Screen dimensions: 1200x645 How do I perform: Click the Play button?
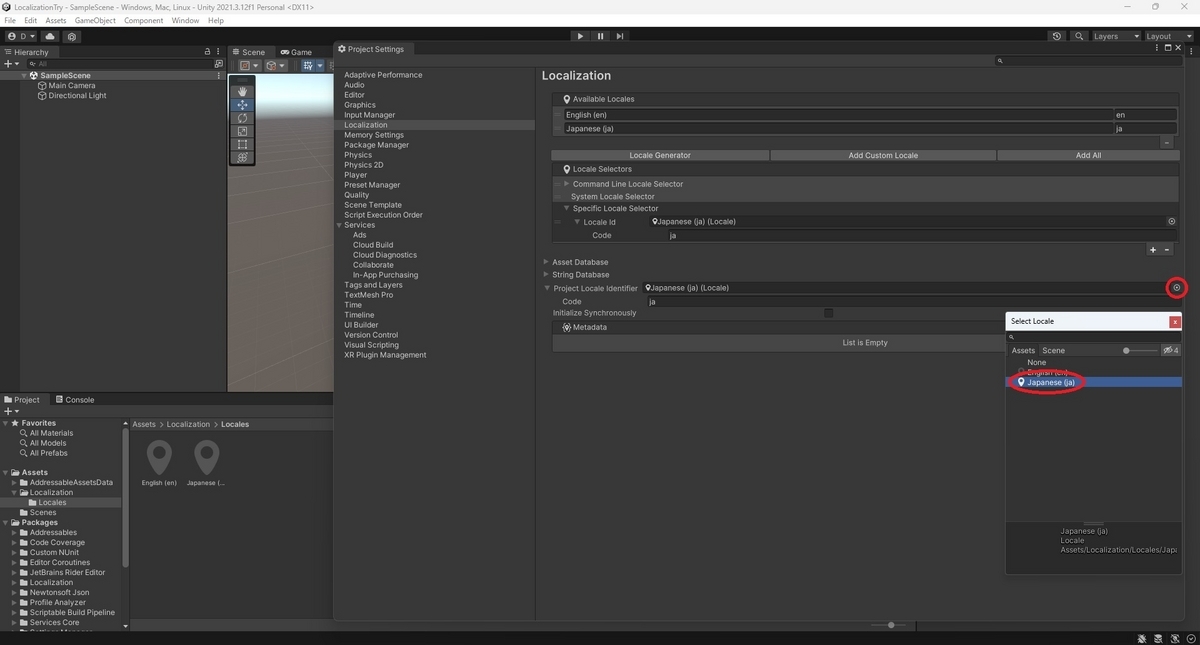[x=580, y=36]
